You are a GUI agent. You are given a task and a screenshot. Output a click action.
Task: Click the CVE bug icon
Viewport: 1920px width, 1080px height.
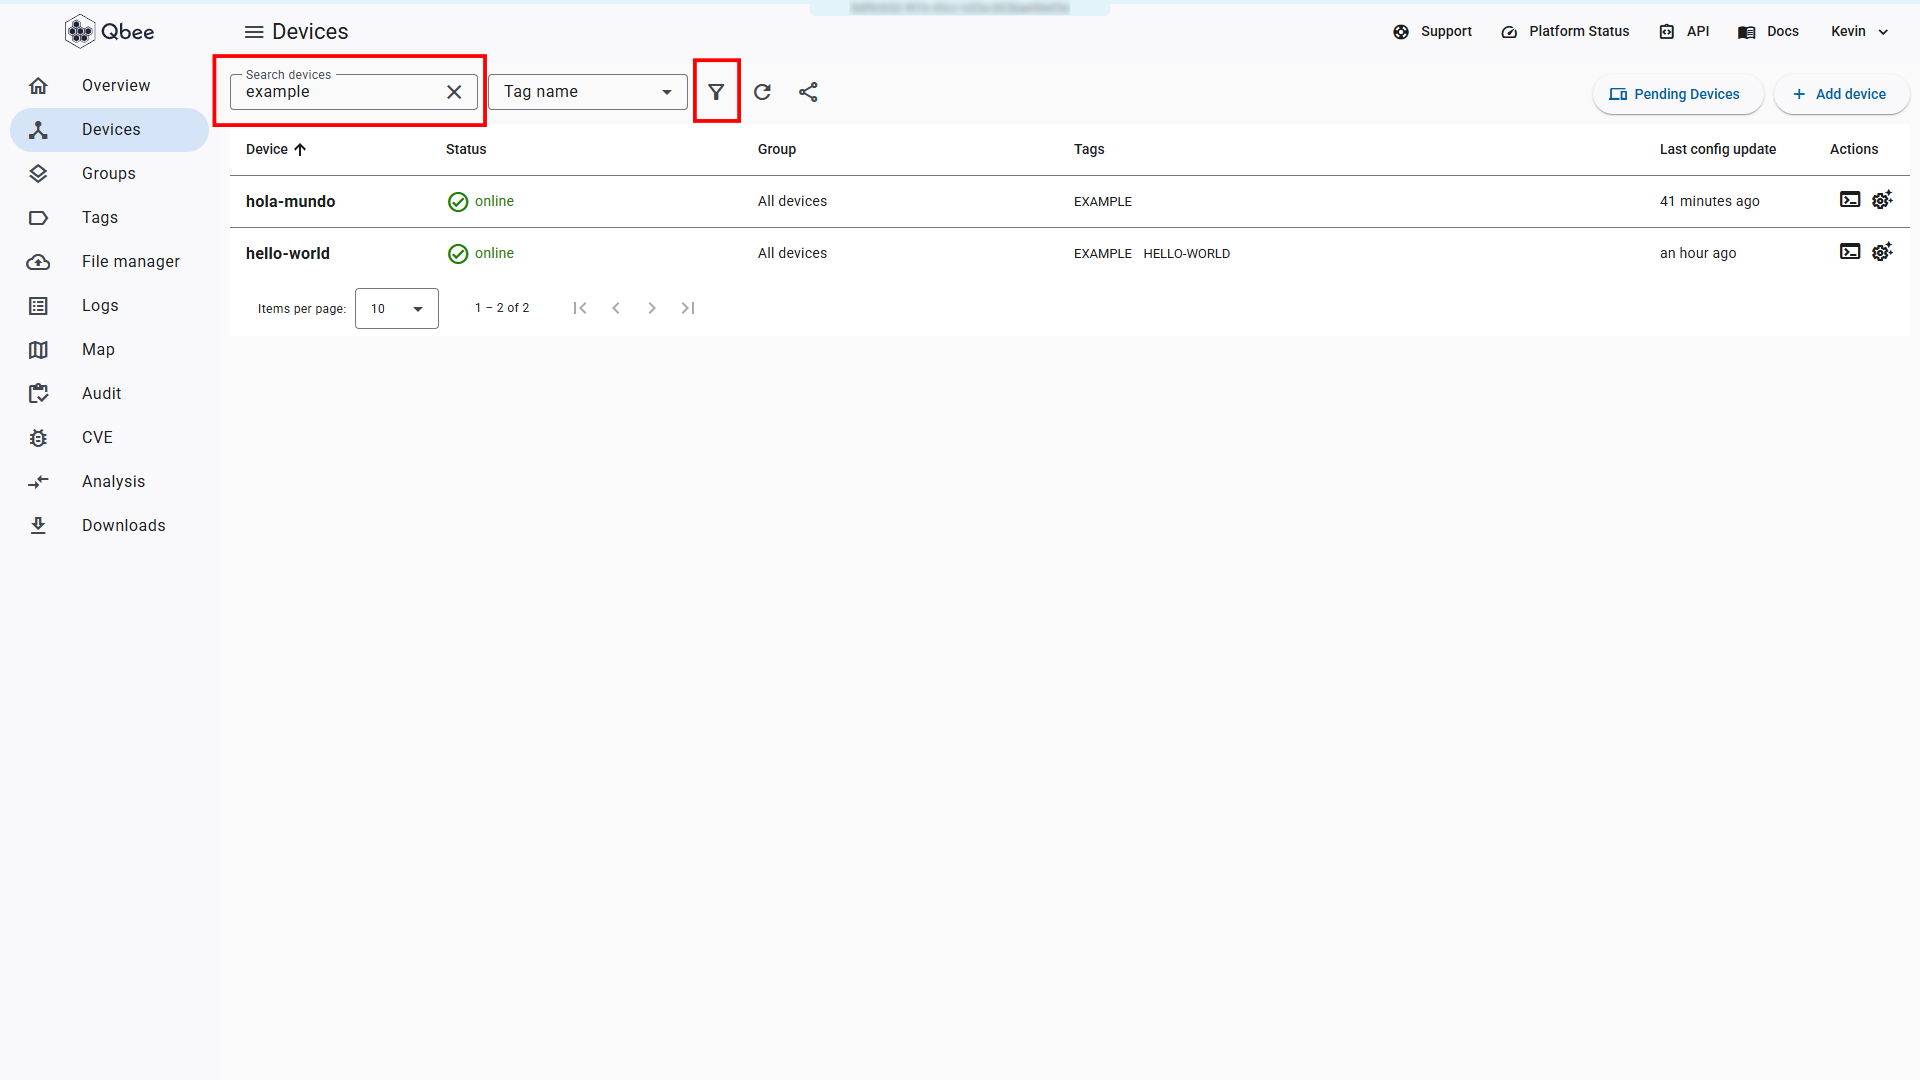38,438
